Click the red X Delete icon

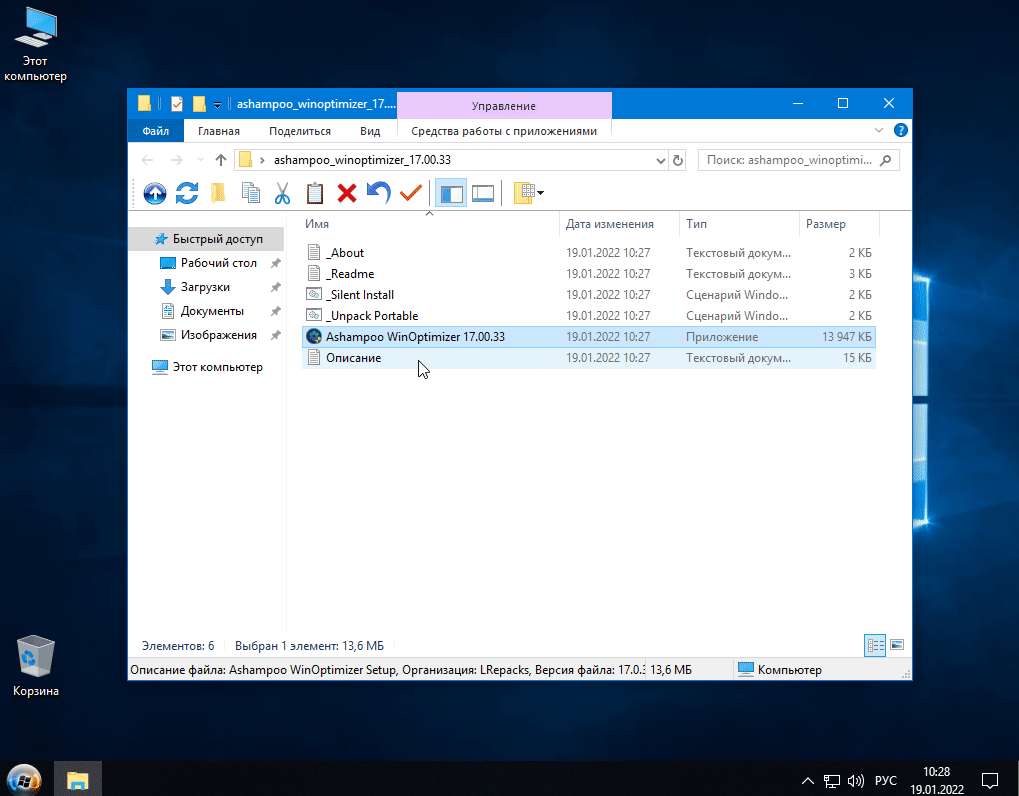point(347,193)
